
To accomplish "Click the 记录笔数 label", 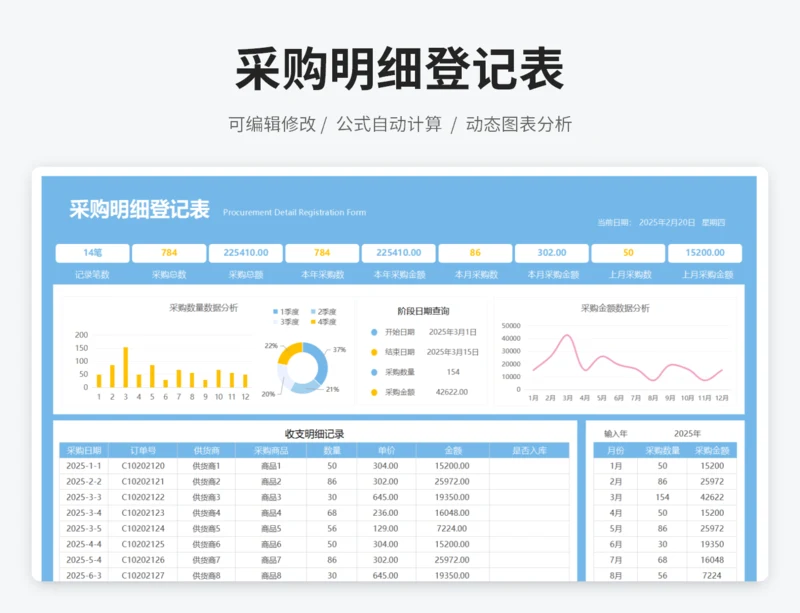I will tap(92, 275).
